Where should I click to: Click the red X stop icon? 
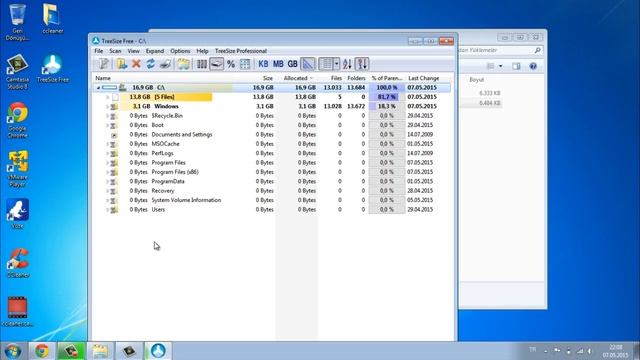(136, 64)
